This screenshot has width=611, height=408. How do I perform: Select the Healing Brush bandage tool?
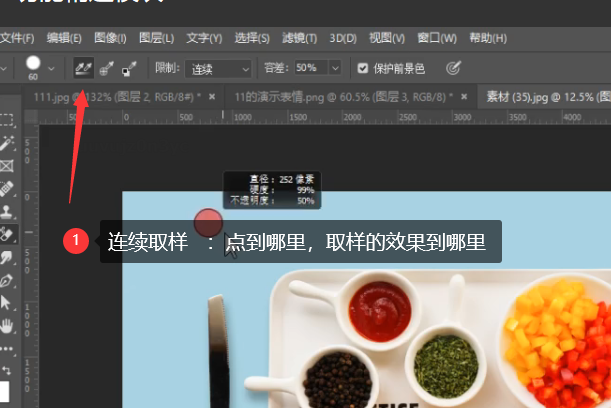coord(7,189)
